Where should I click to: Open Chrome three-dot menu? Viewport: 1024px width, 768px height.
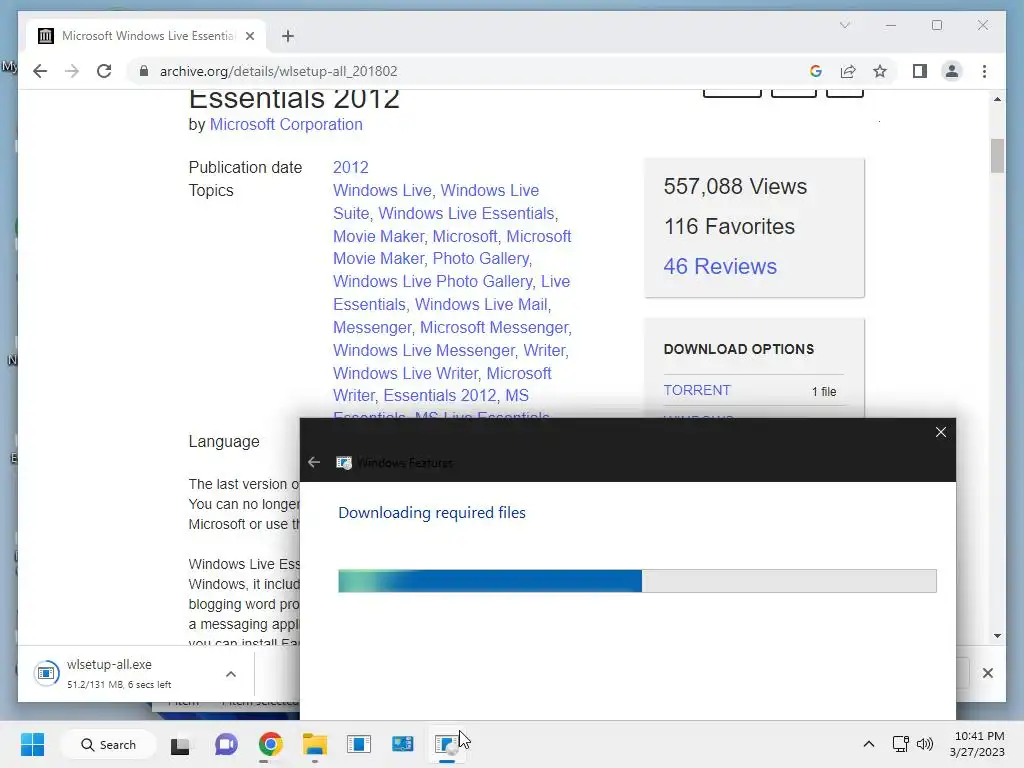[984, 71]
